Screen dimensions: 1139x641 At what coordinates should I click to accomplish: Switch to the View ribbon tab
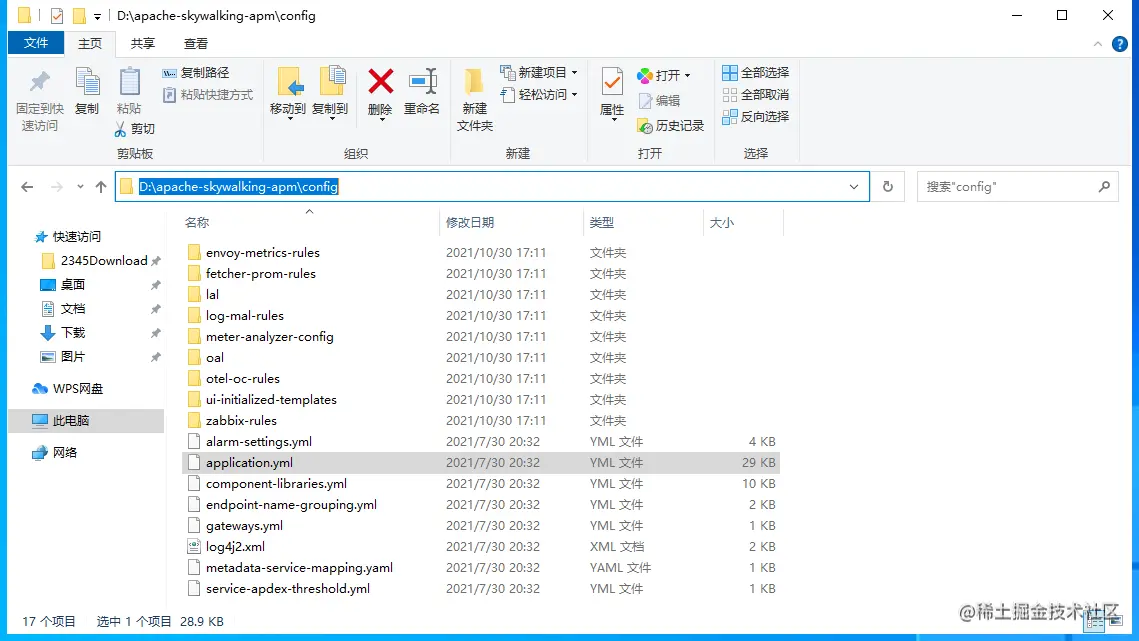pos(195,44)
